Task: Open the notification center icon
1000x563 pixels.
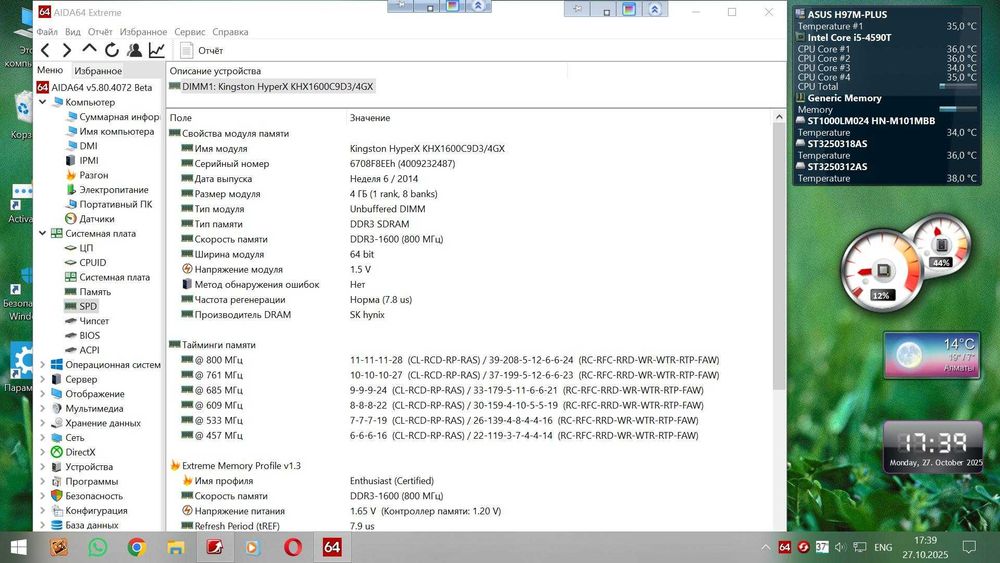Action: tap(969, 547)
